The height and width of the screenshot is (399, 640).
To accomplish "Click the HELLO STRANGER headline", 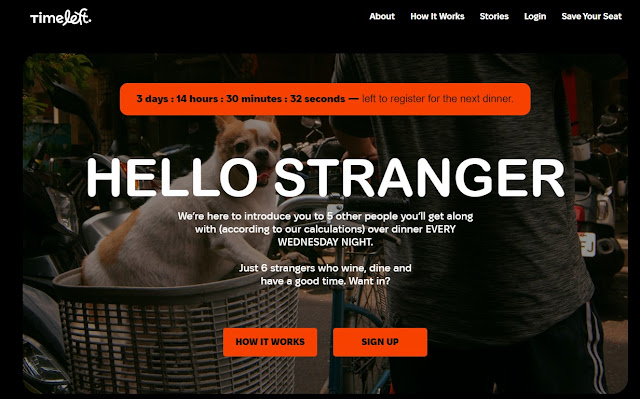I will coord(325,178).
